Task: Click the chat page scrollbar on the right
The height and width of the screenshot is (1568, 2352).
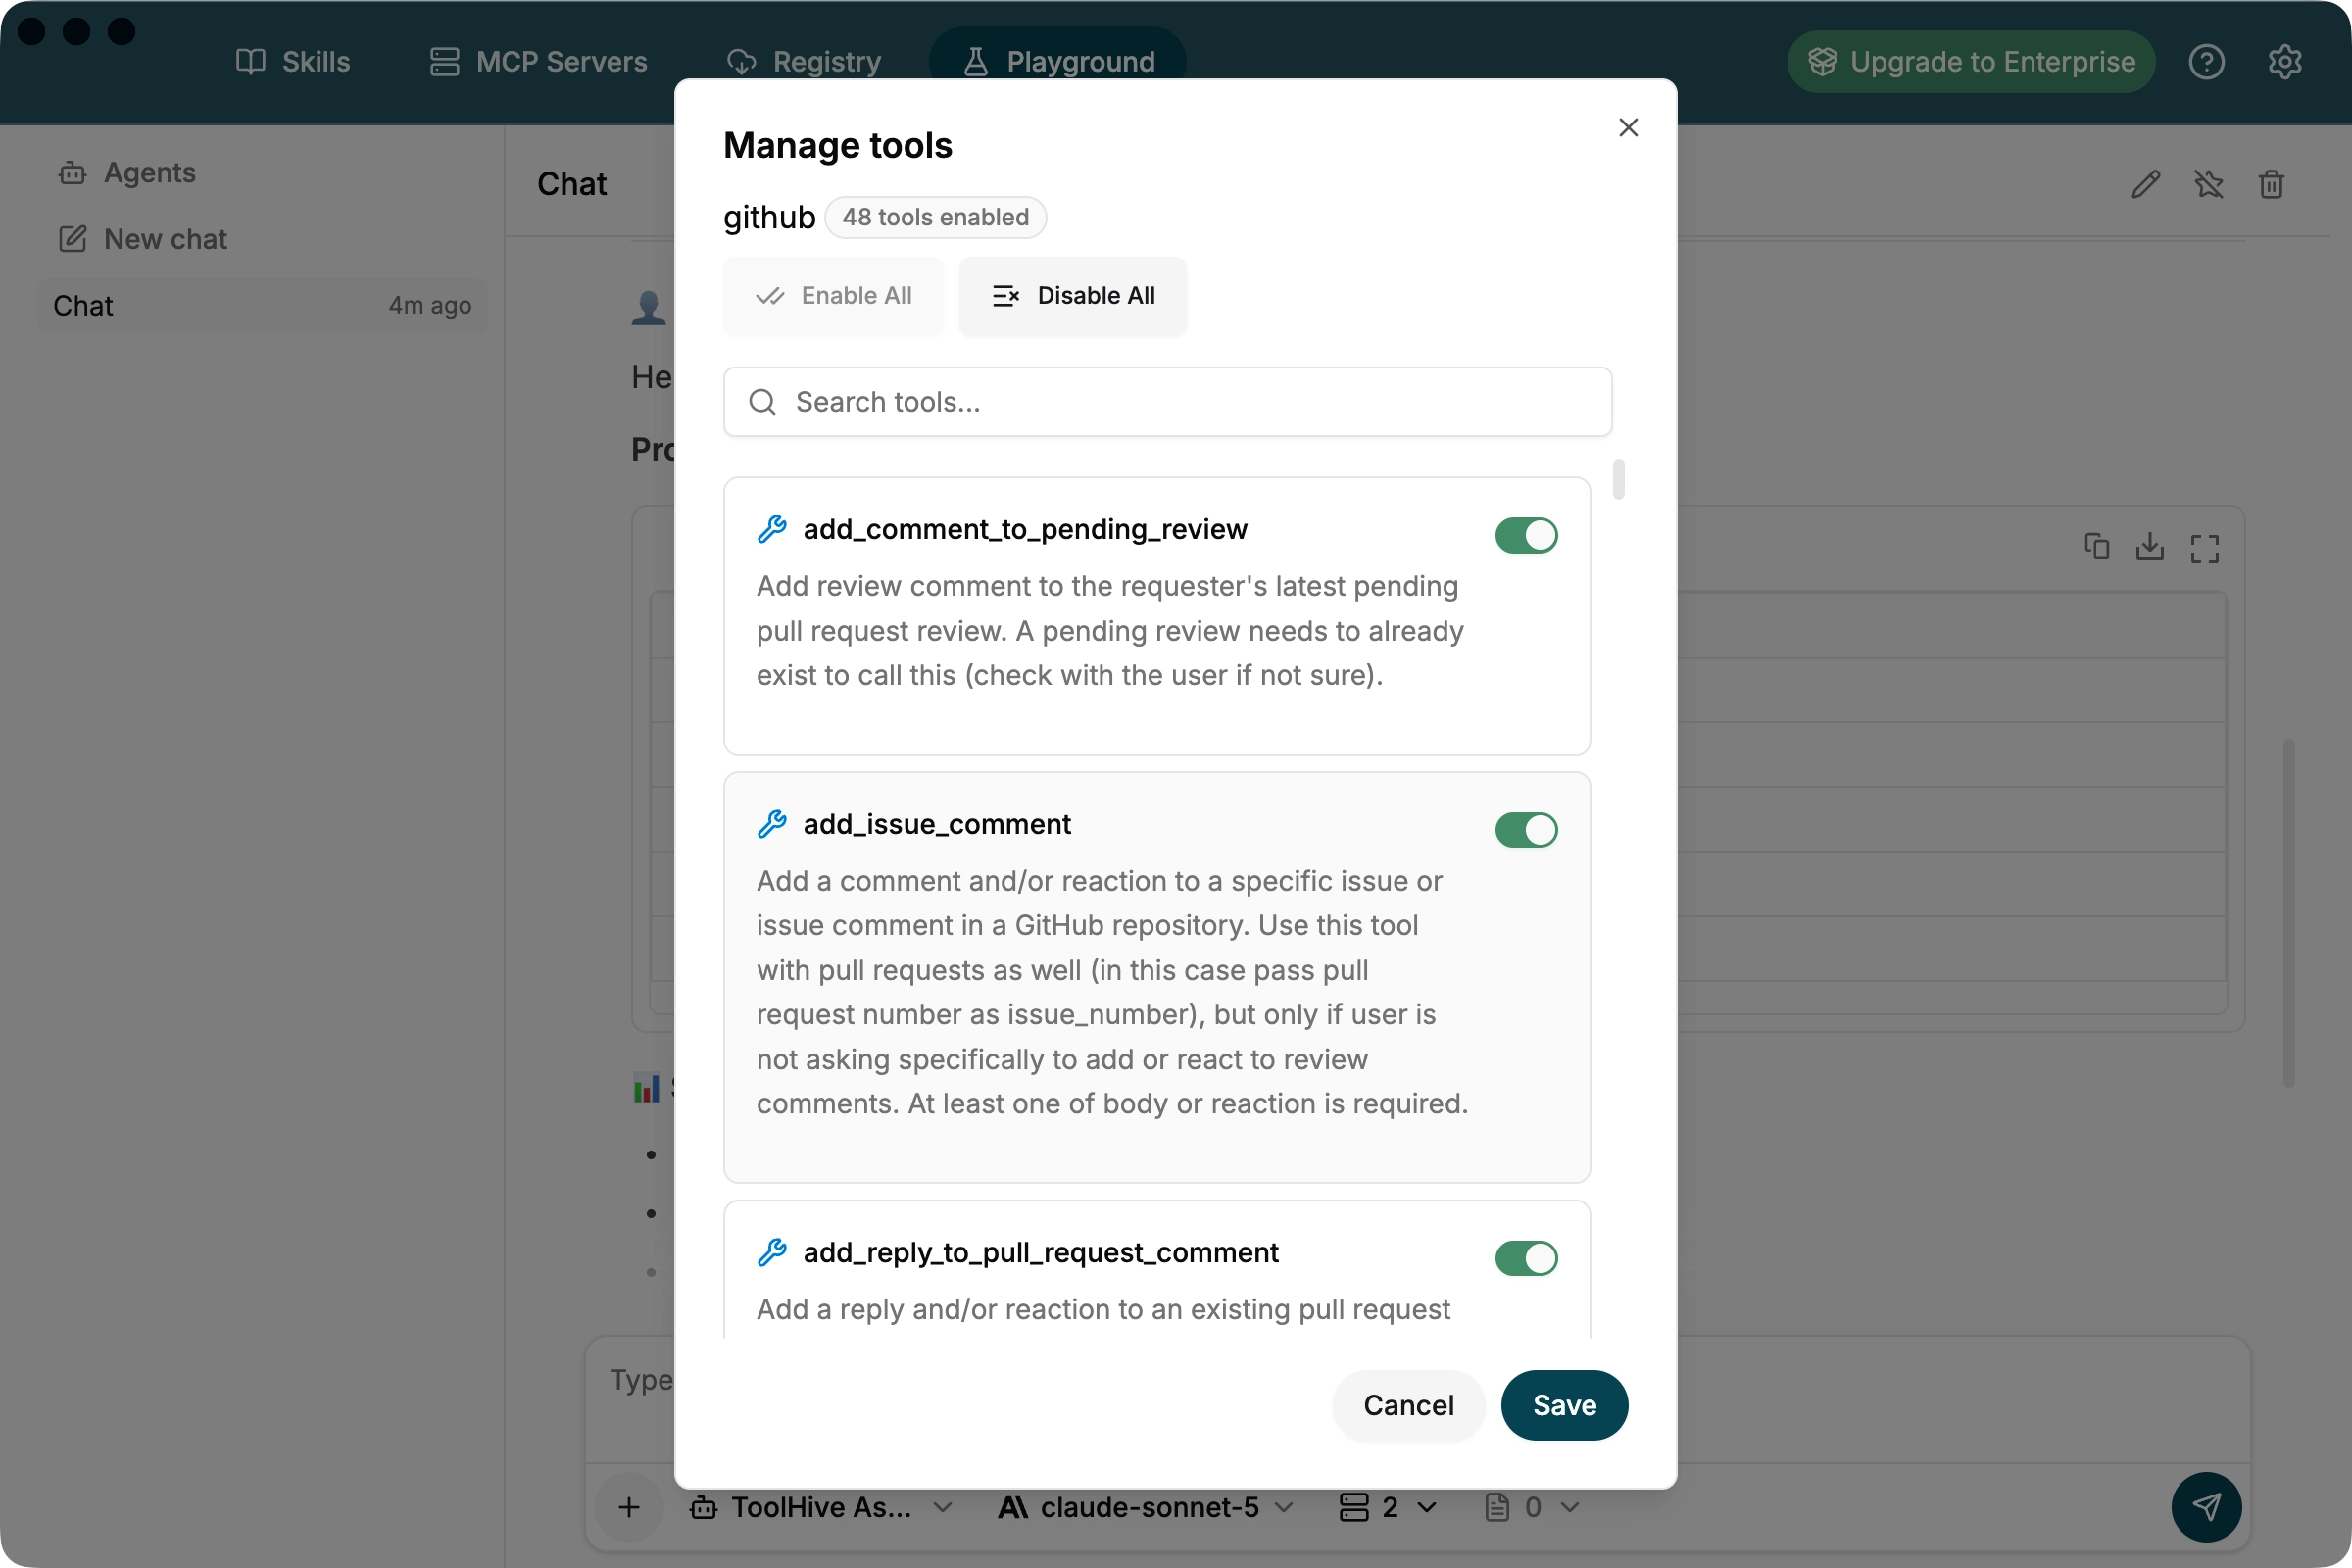Action: 2288,913
